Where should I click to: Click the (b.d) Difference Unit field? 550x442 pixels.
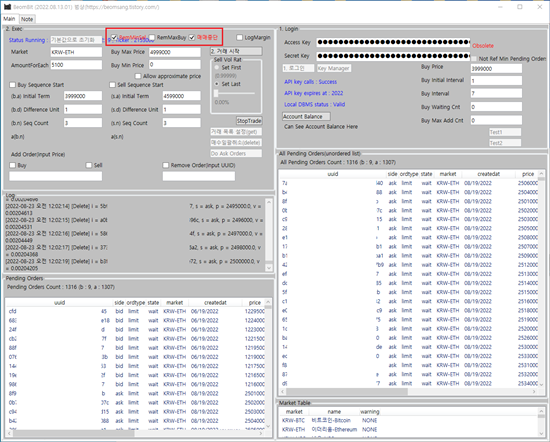(x=83, y=109)
